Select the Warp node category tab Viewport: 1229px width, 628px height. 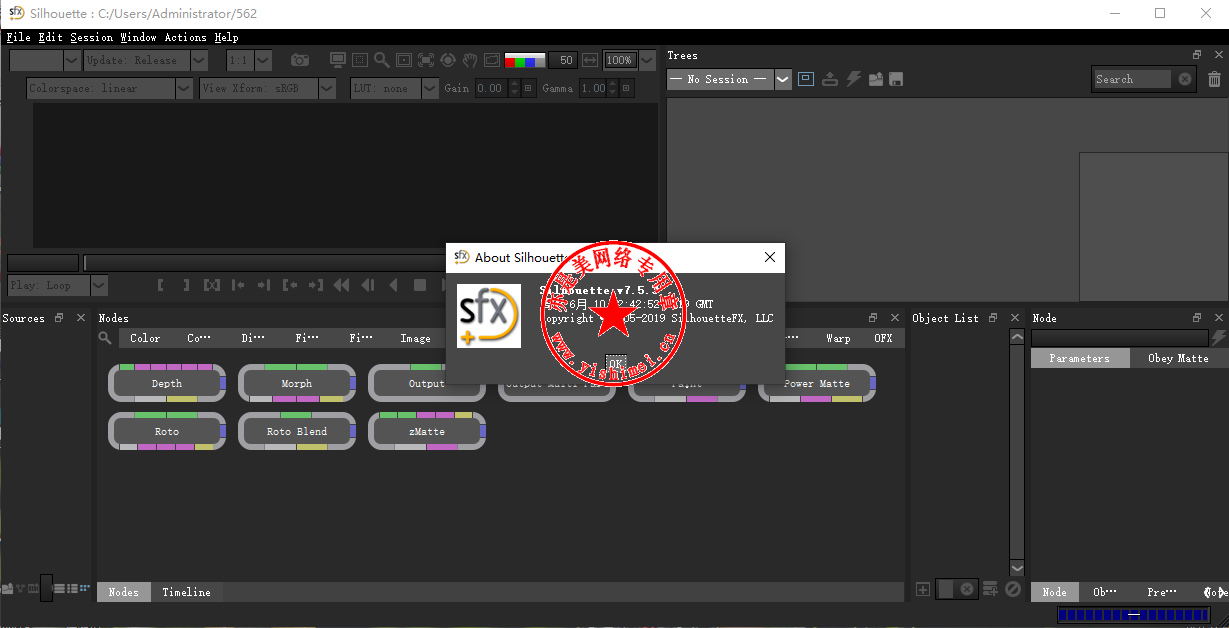point(838,338)
